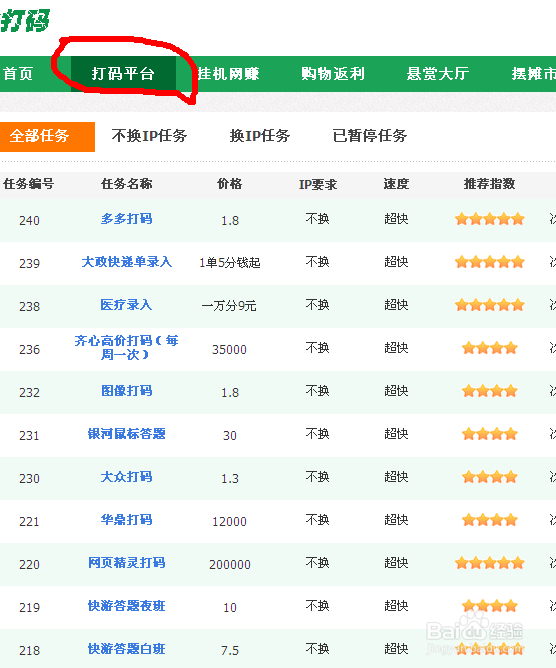The image size is (556, 668).
Task: Click the 任务编号 column header
Action: [x=29, y=184]
